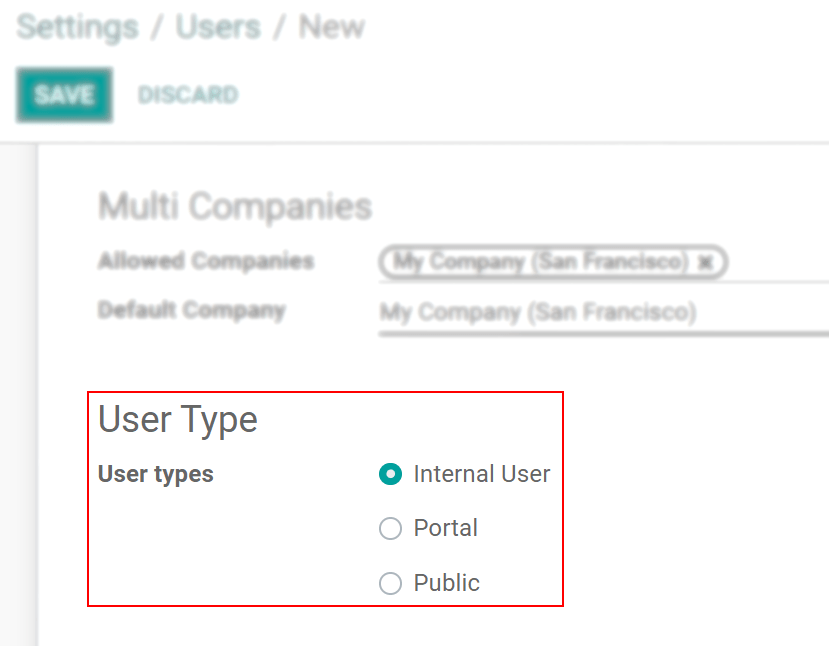Set user type to Public
This screenshot has width=829, height=646.
[x=390, y=583]
